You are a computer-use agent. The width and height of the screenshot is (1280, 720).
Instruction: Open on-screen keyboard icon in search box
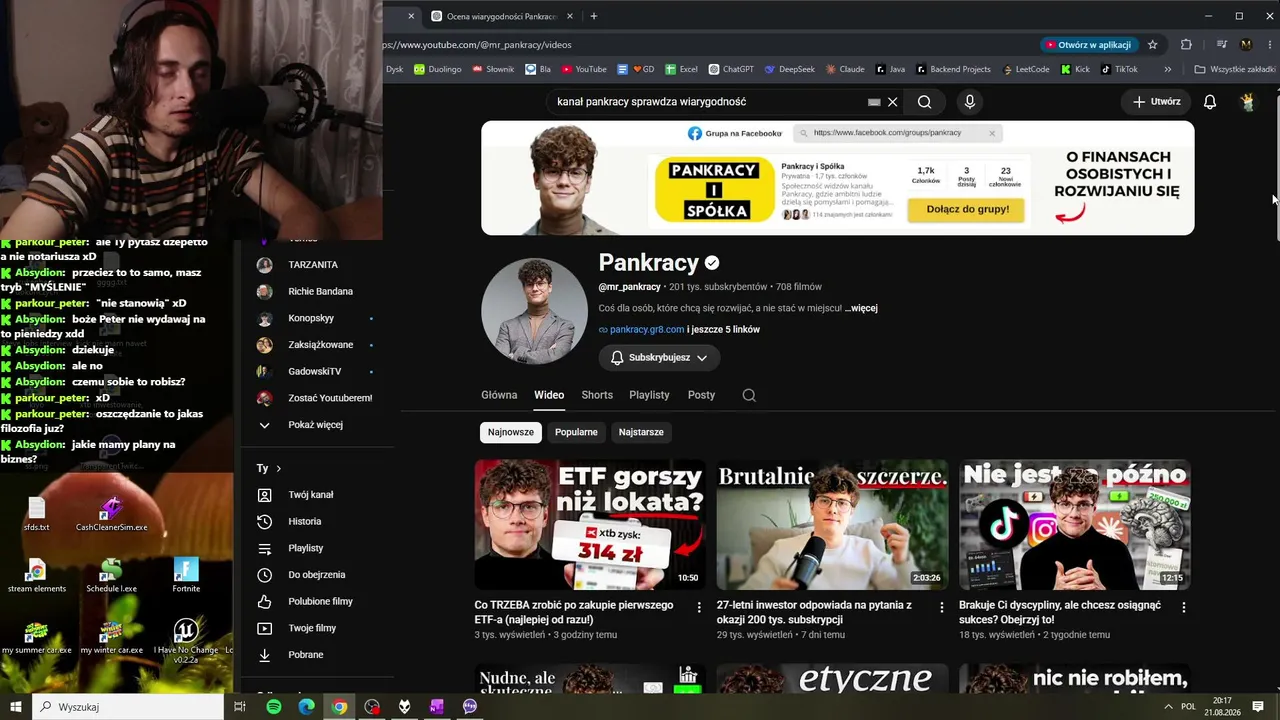coord(874,102)
